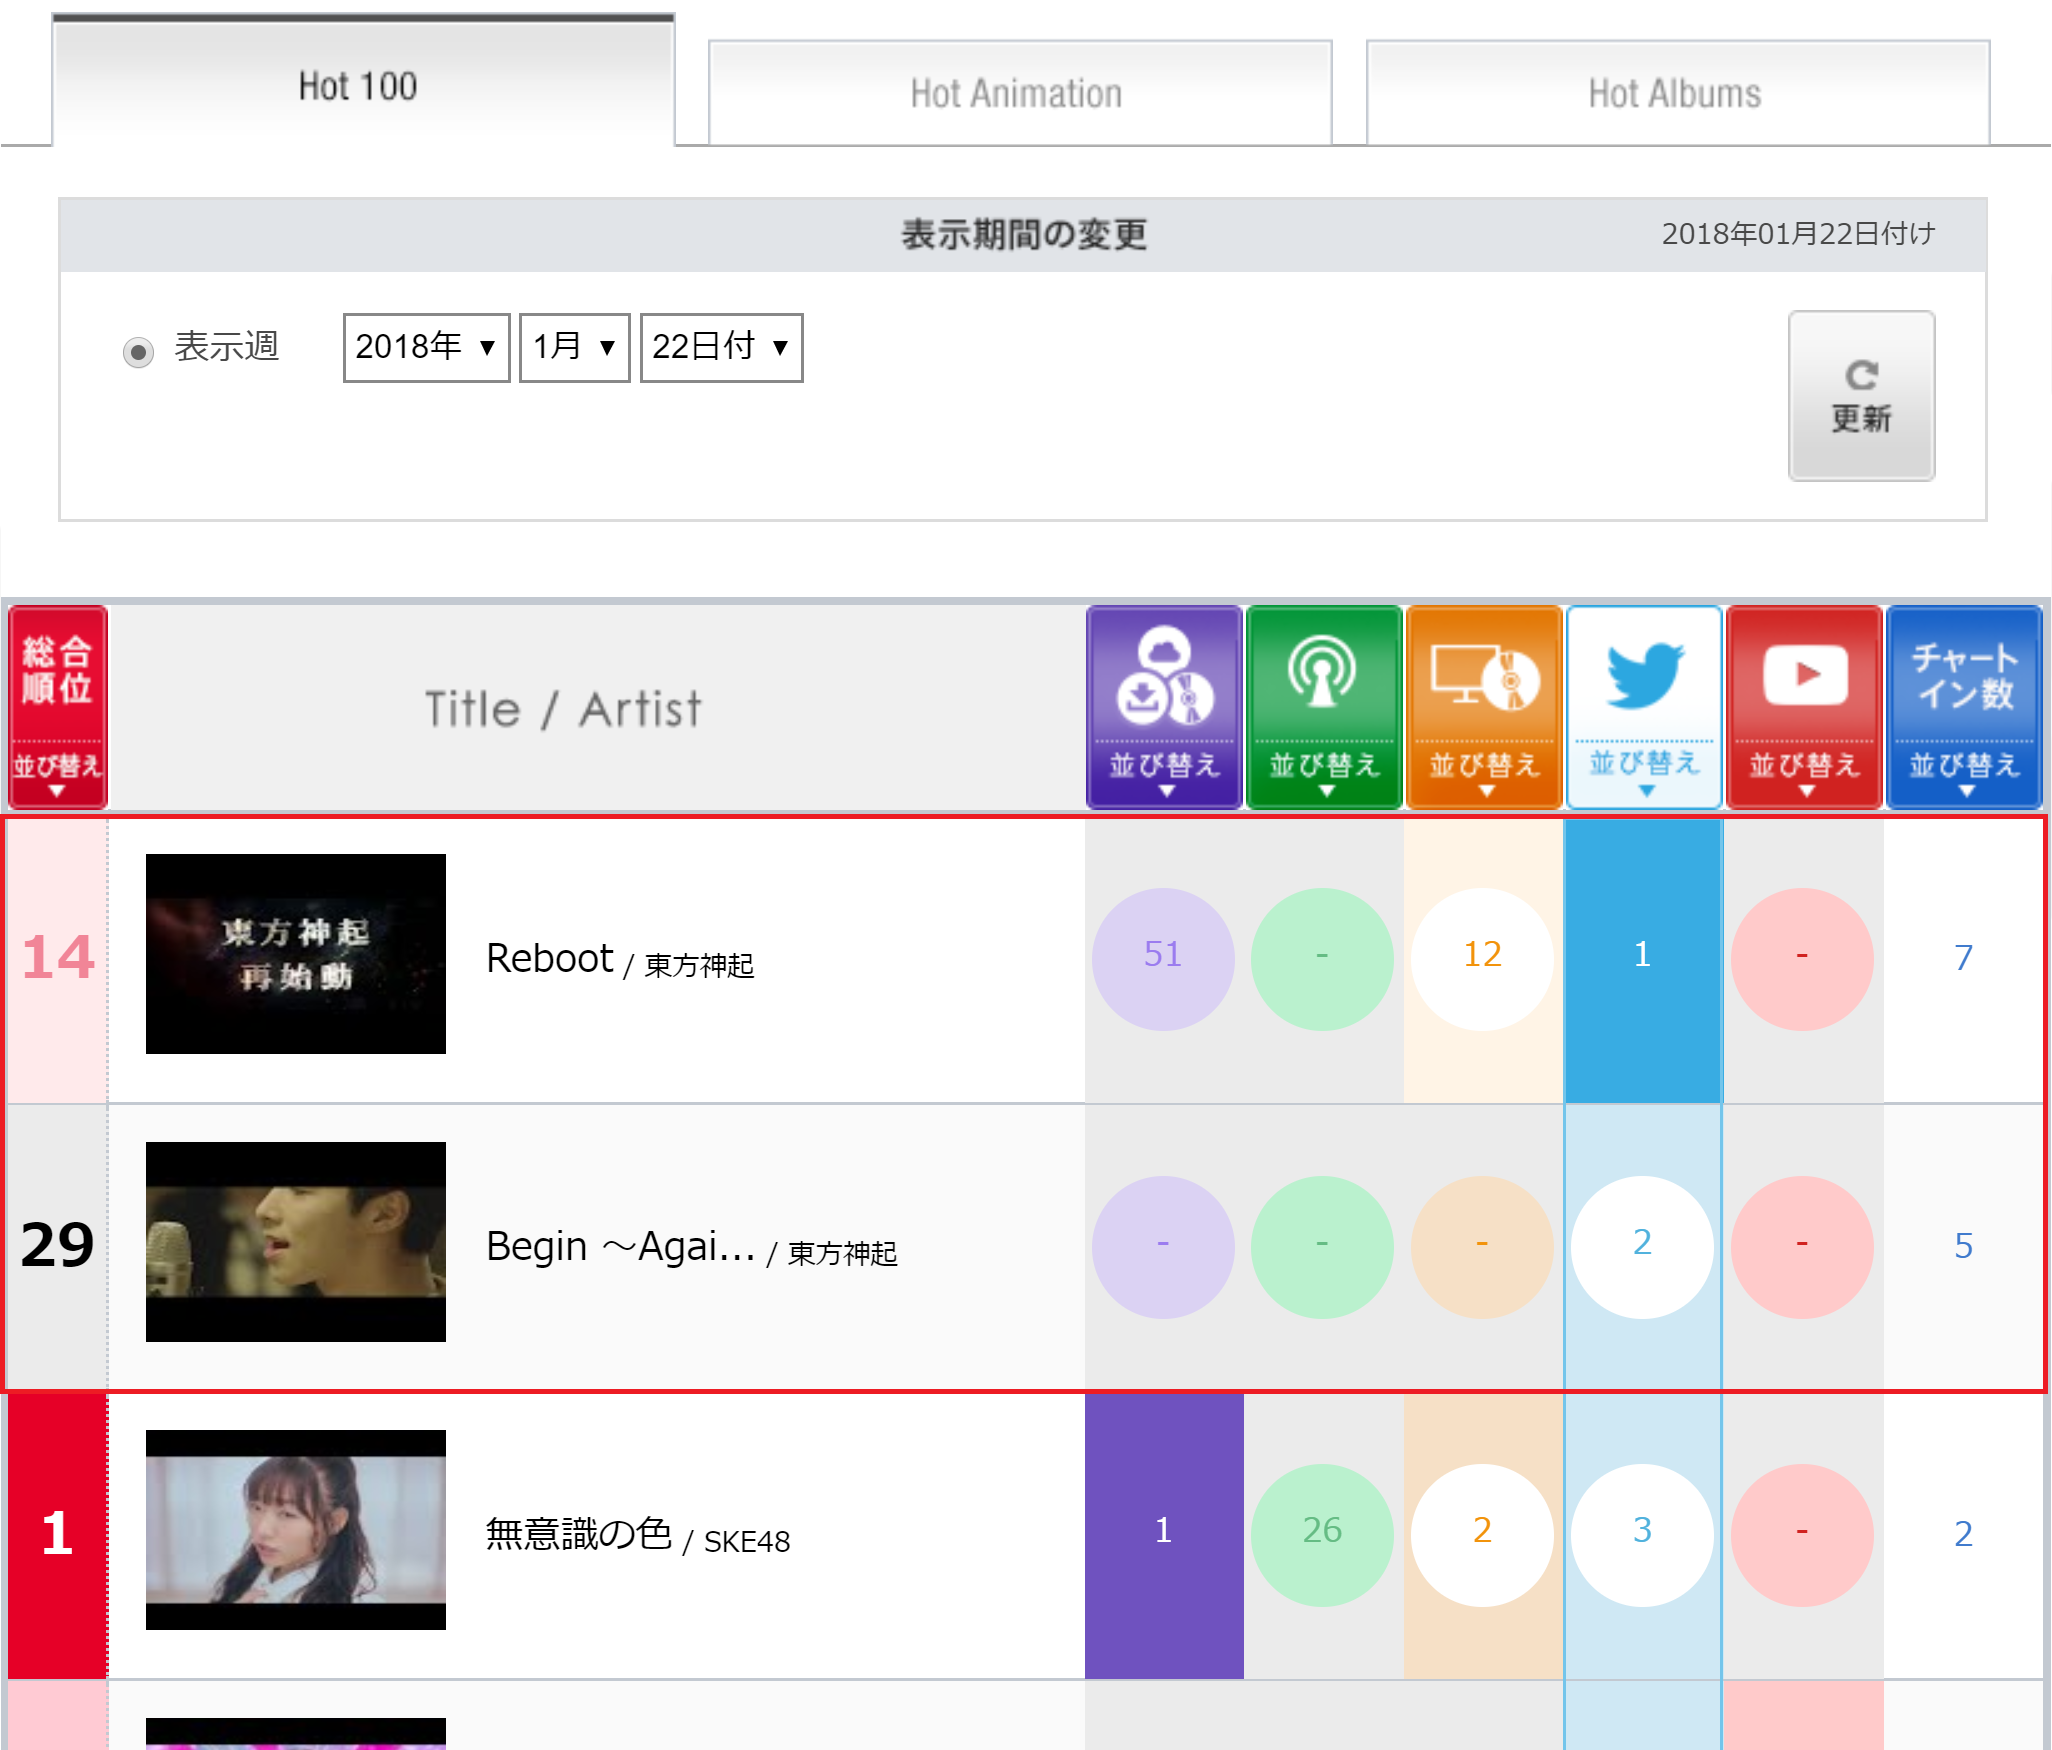Click the Reboot 東方神起 thumbnail
Screen dimensions: 2052x1750
click(296, 953)
